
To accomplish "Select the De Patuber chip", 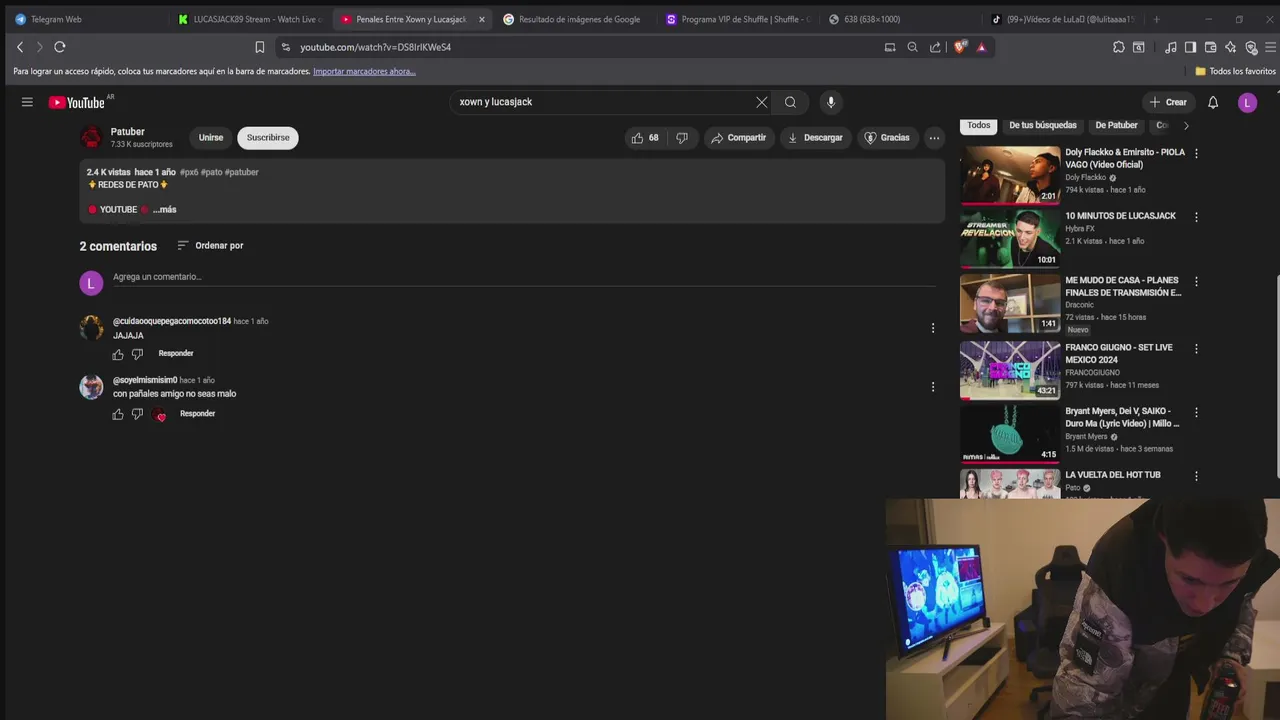I will [x=1116, y=126].
